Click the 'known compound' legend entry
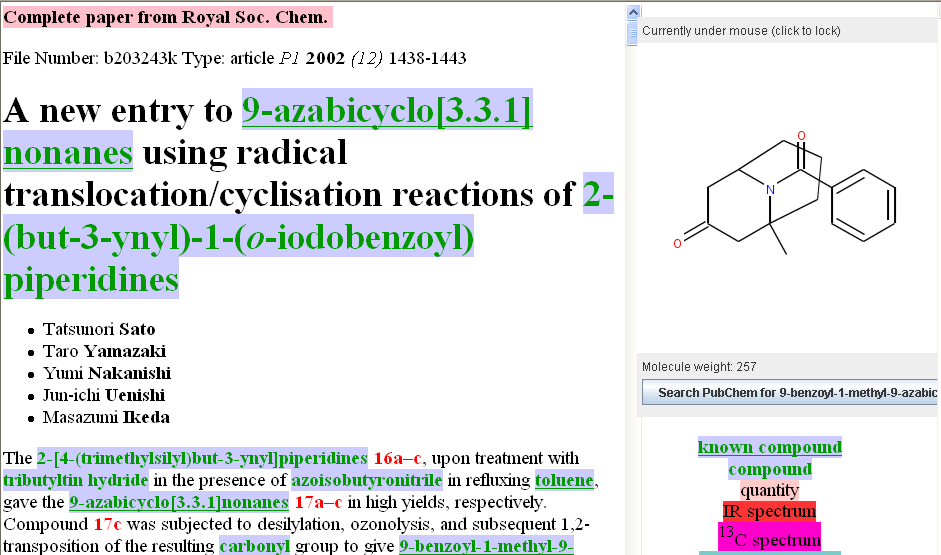 tap(769, 447)
